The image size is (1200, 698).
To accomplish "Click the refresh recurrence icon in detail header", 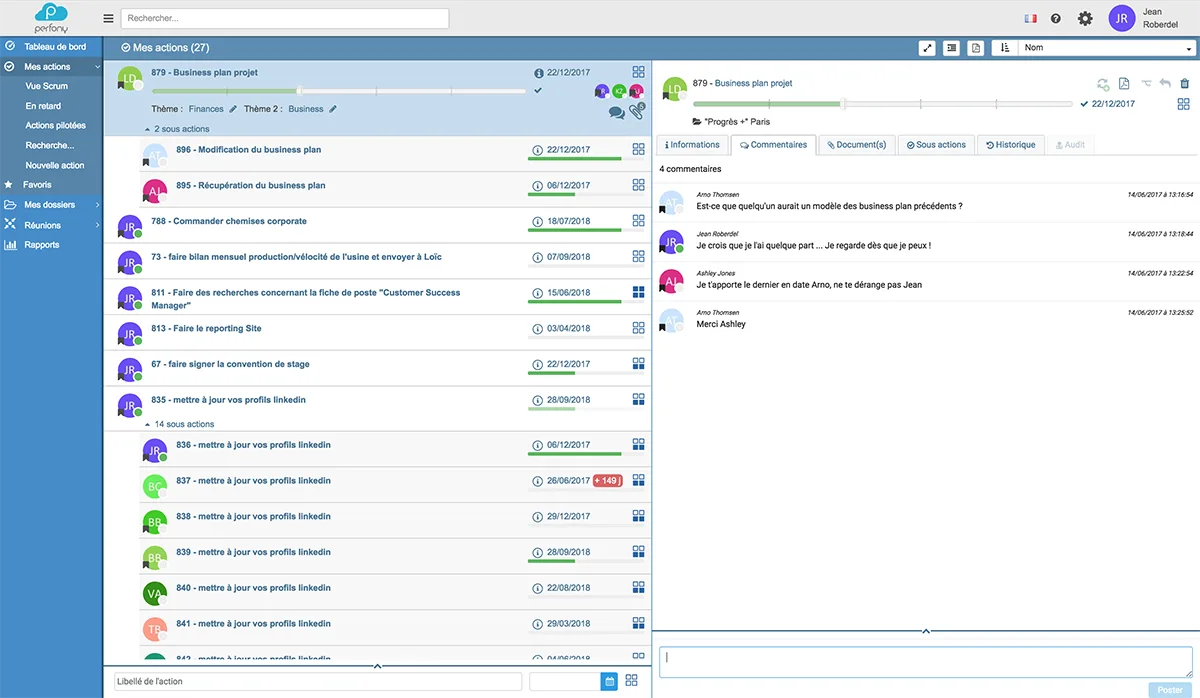I will (1103, 84).
